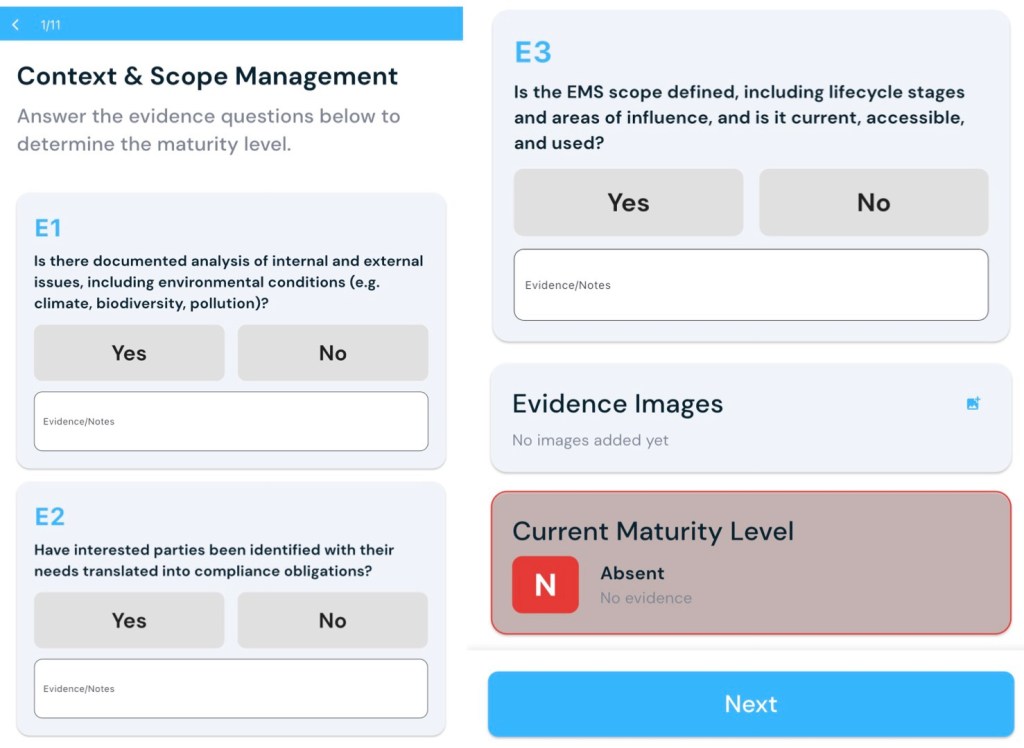Open the Evidence Images card
Viewport: 1024px width, 748px height.
coord(700,418)
